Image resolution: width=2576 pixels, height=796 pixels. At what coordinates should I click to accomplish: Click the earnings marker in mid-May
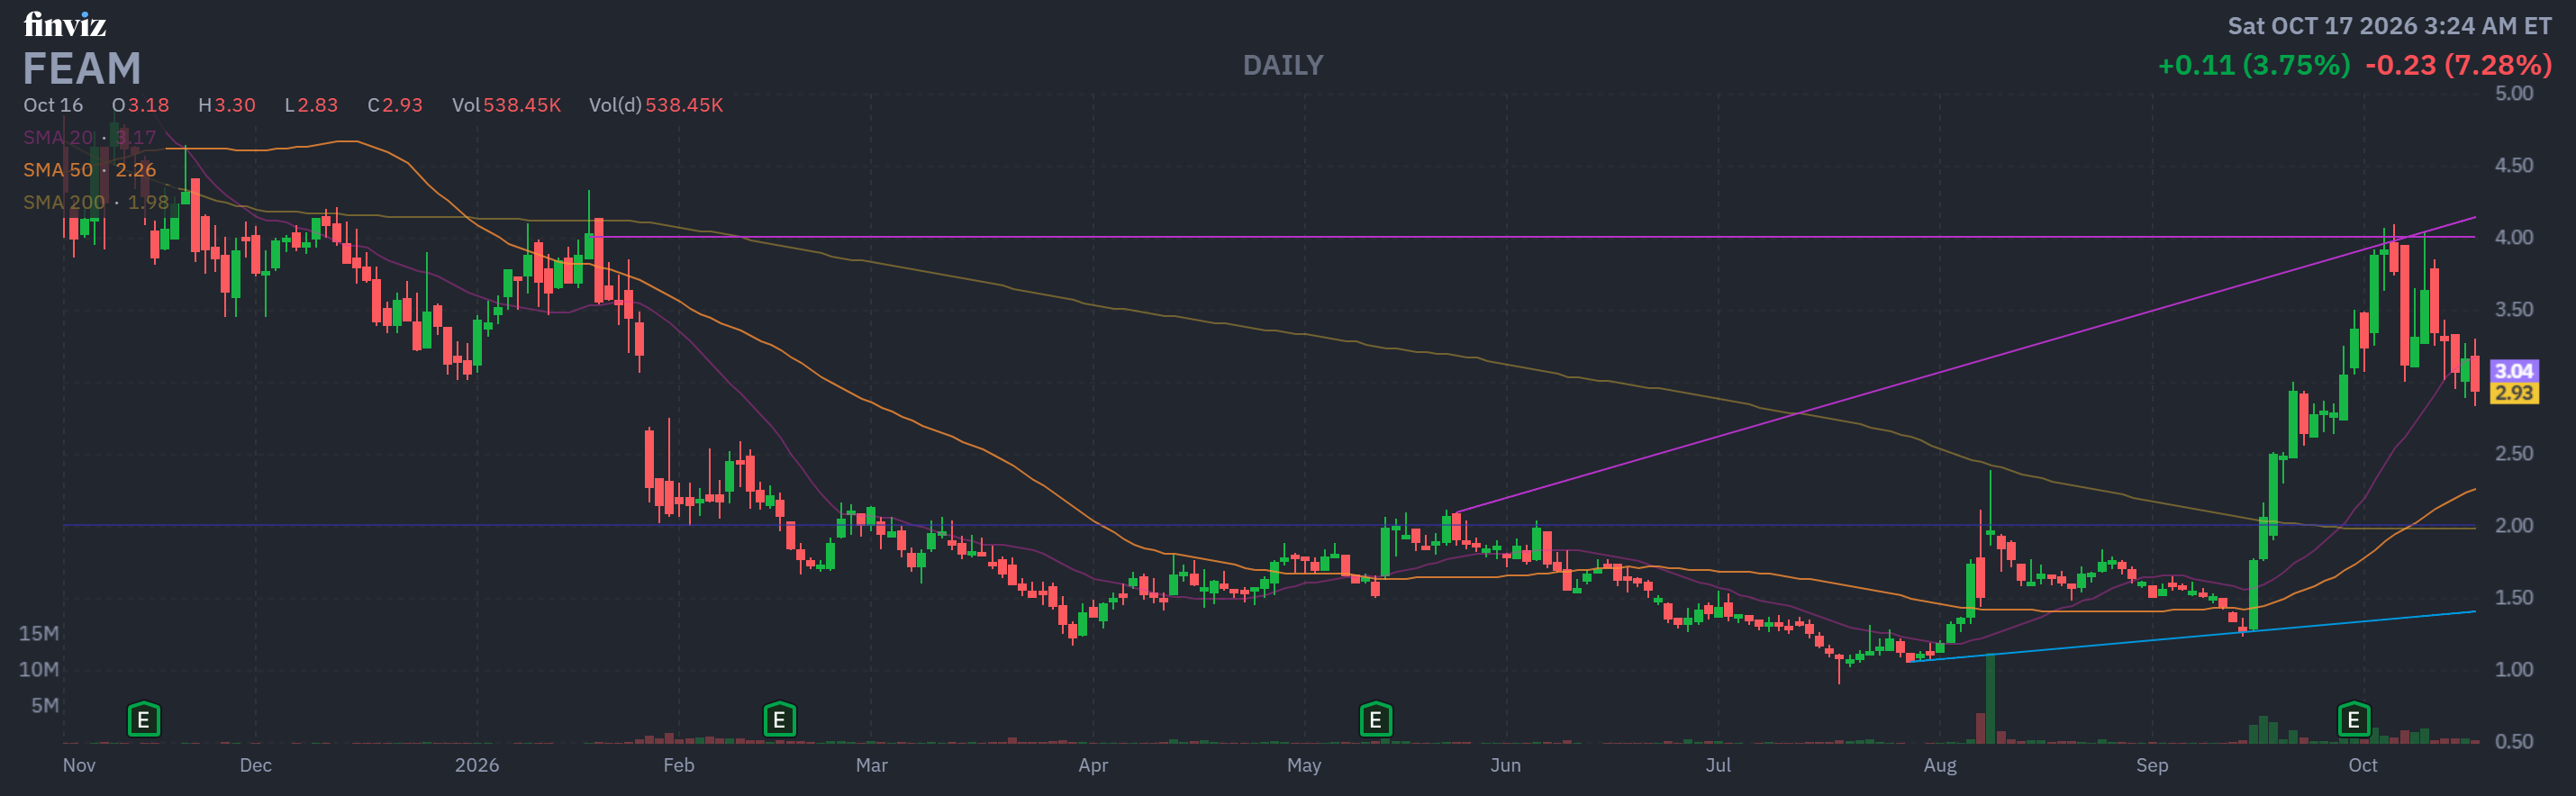[1376, 719]
